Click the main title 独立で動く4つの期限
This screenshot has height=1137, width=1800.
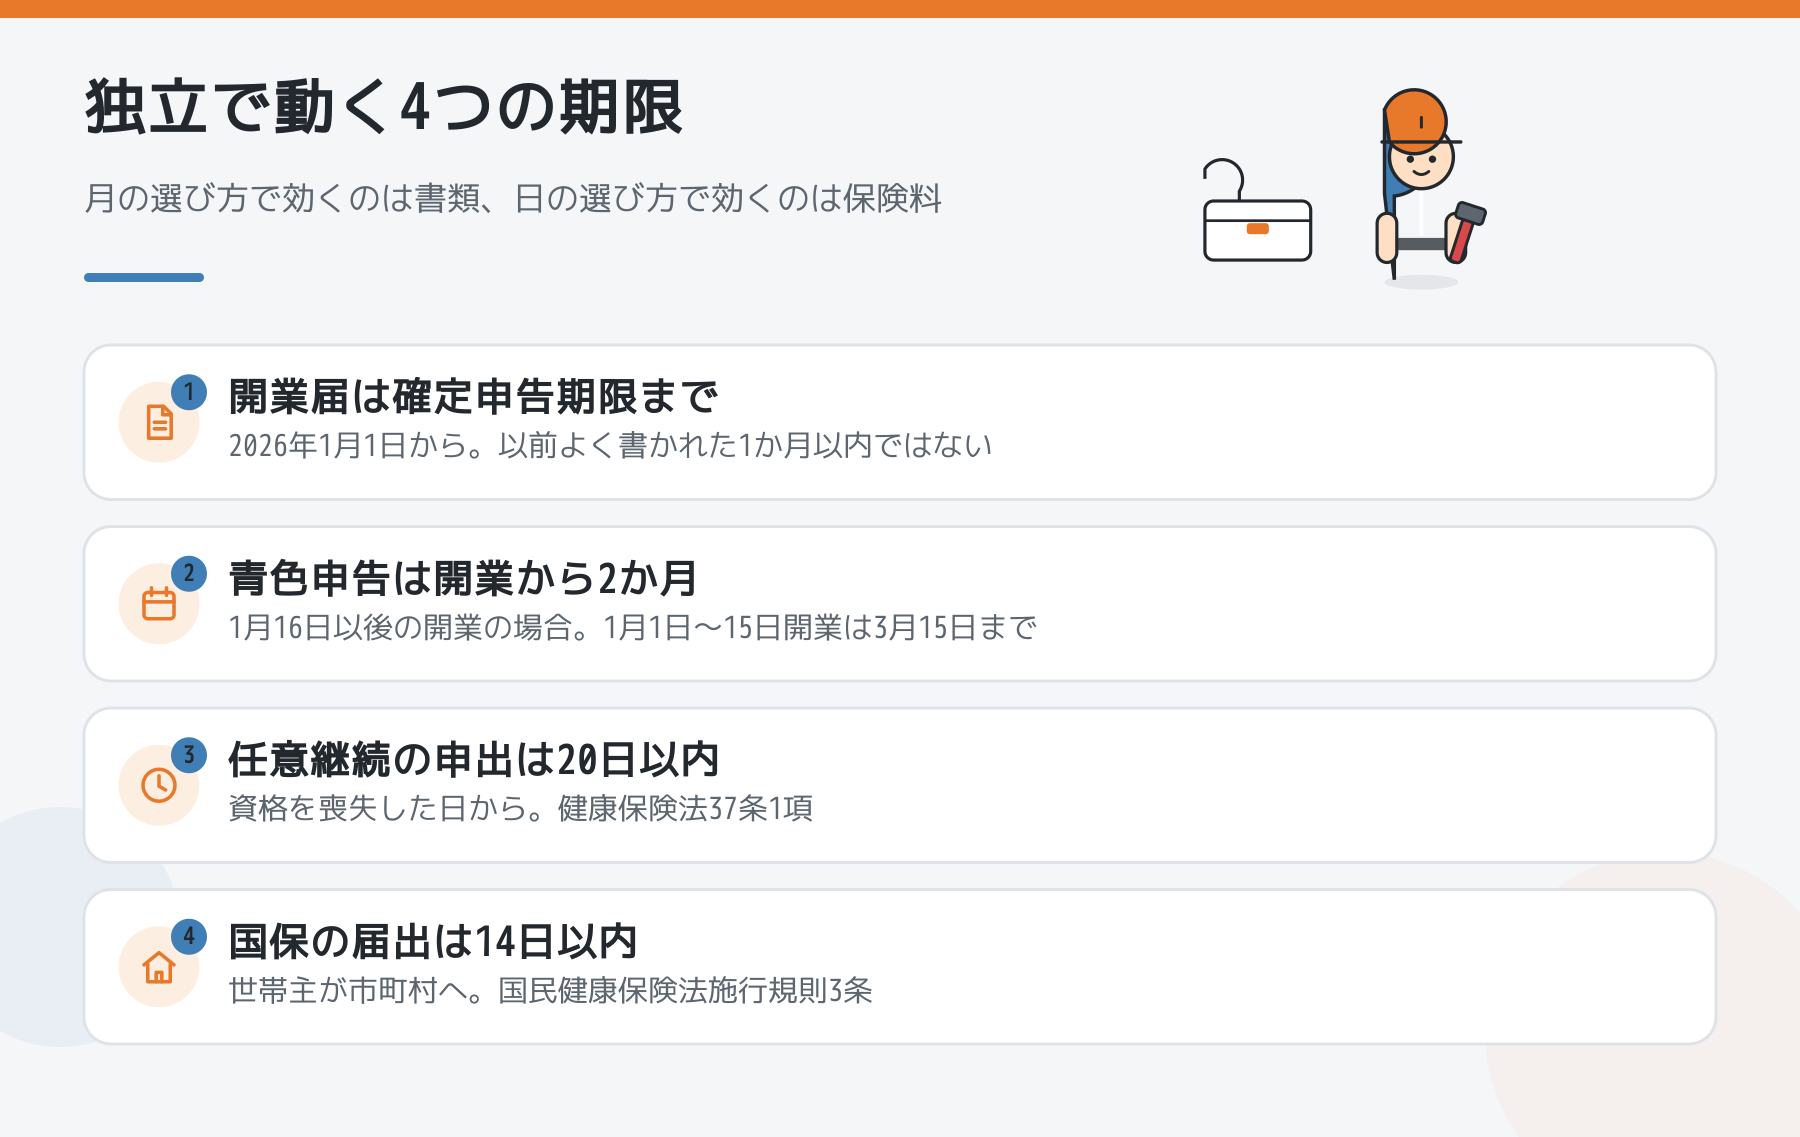[384, 107]
